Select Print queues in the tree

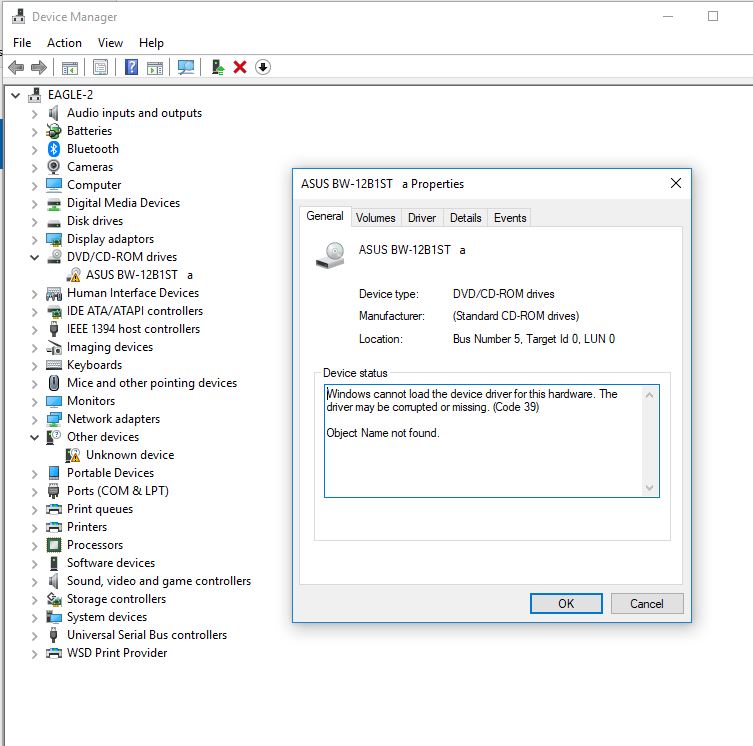click(100, 509)
